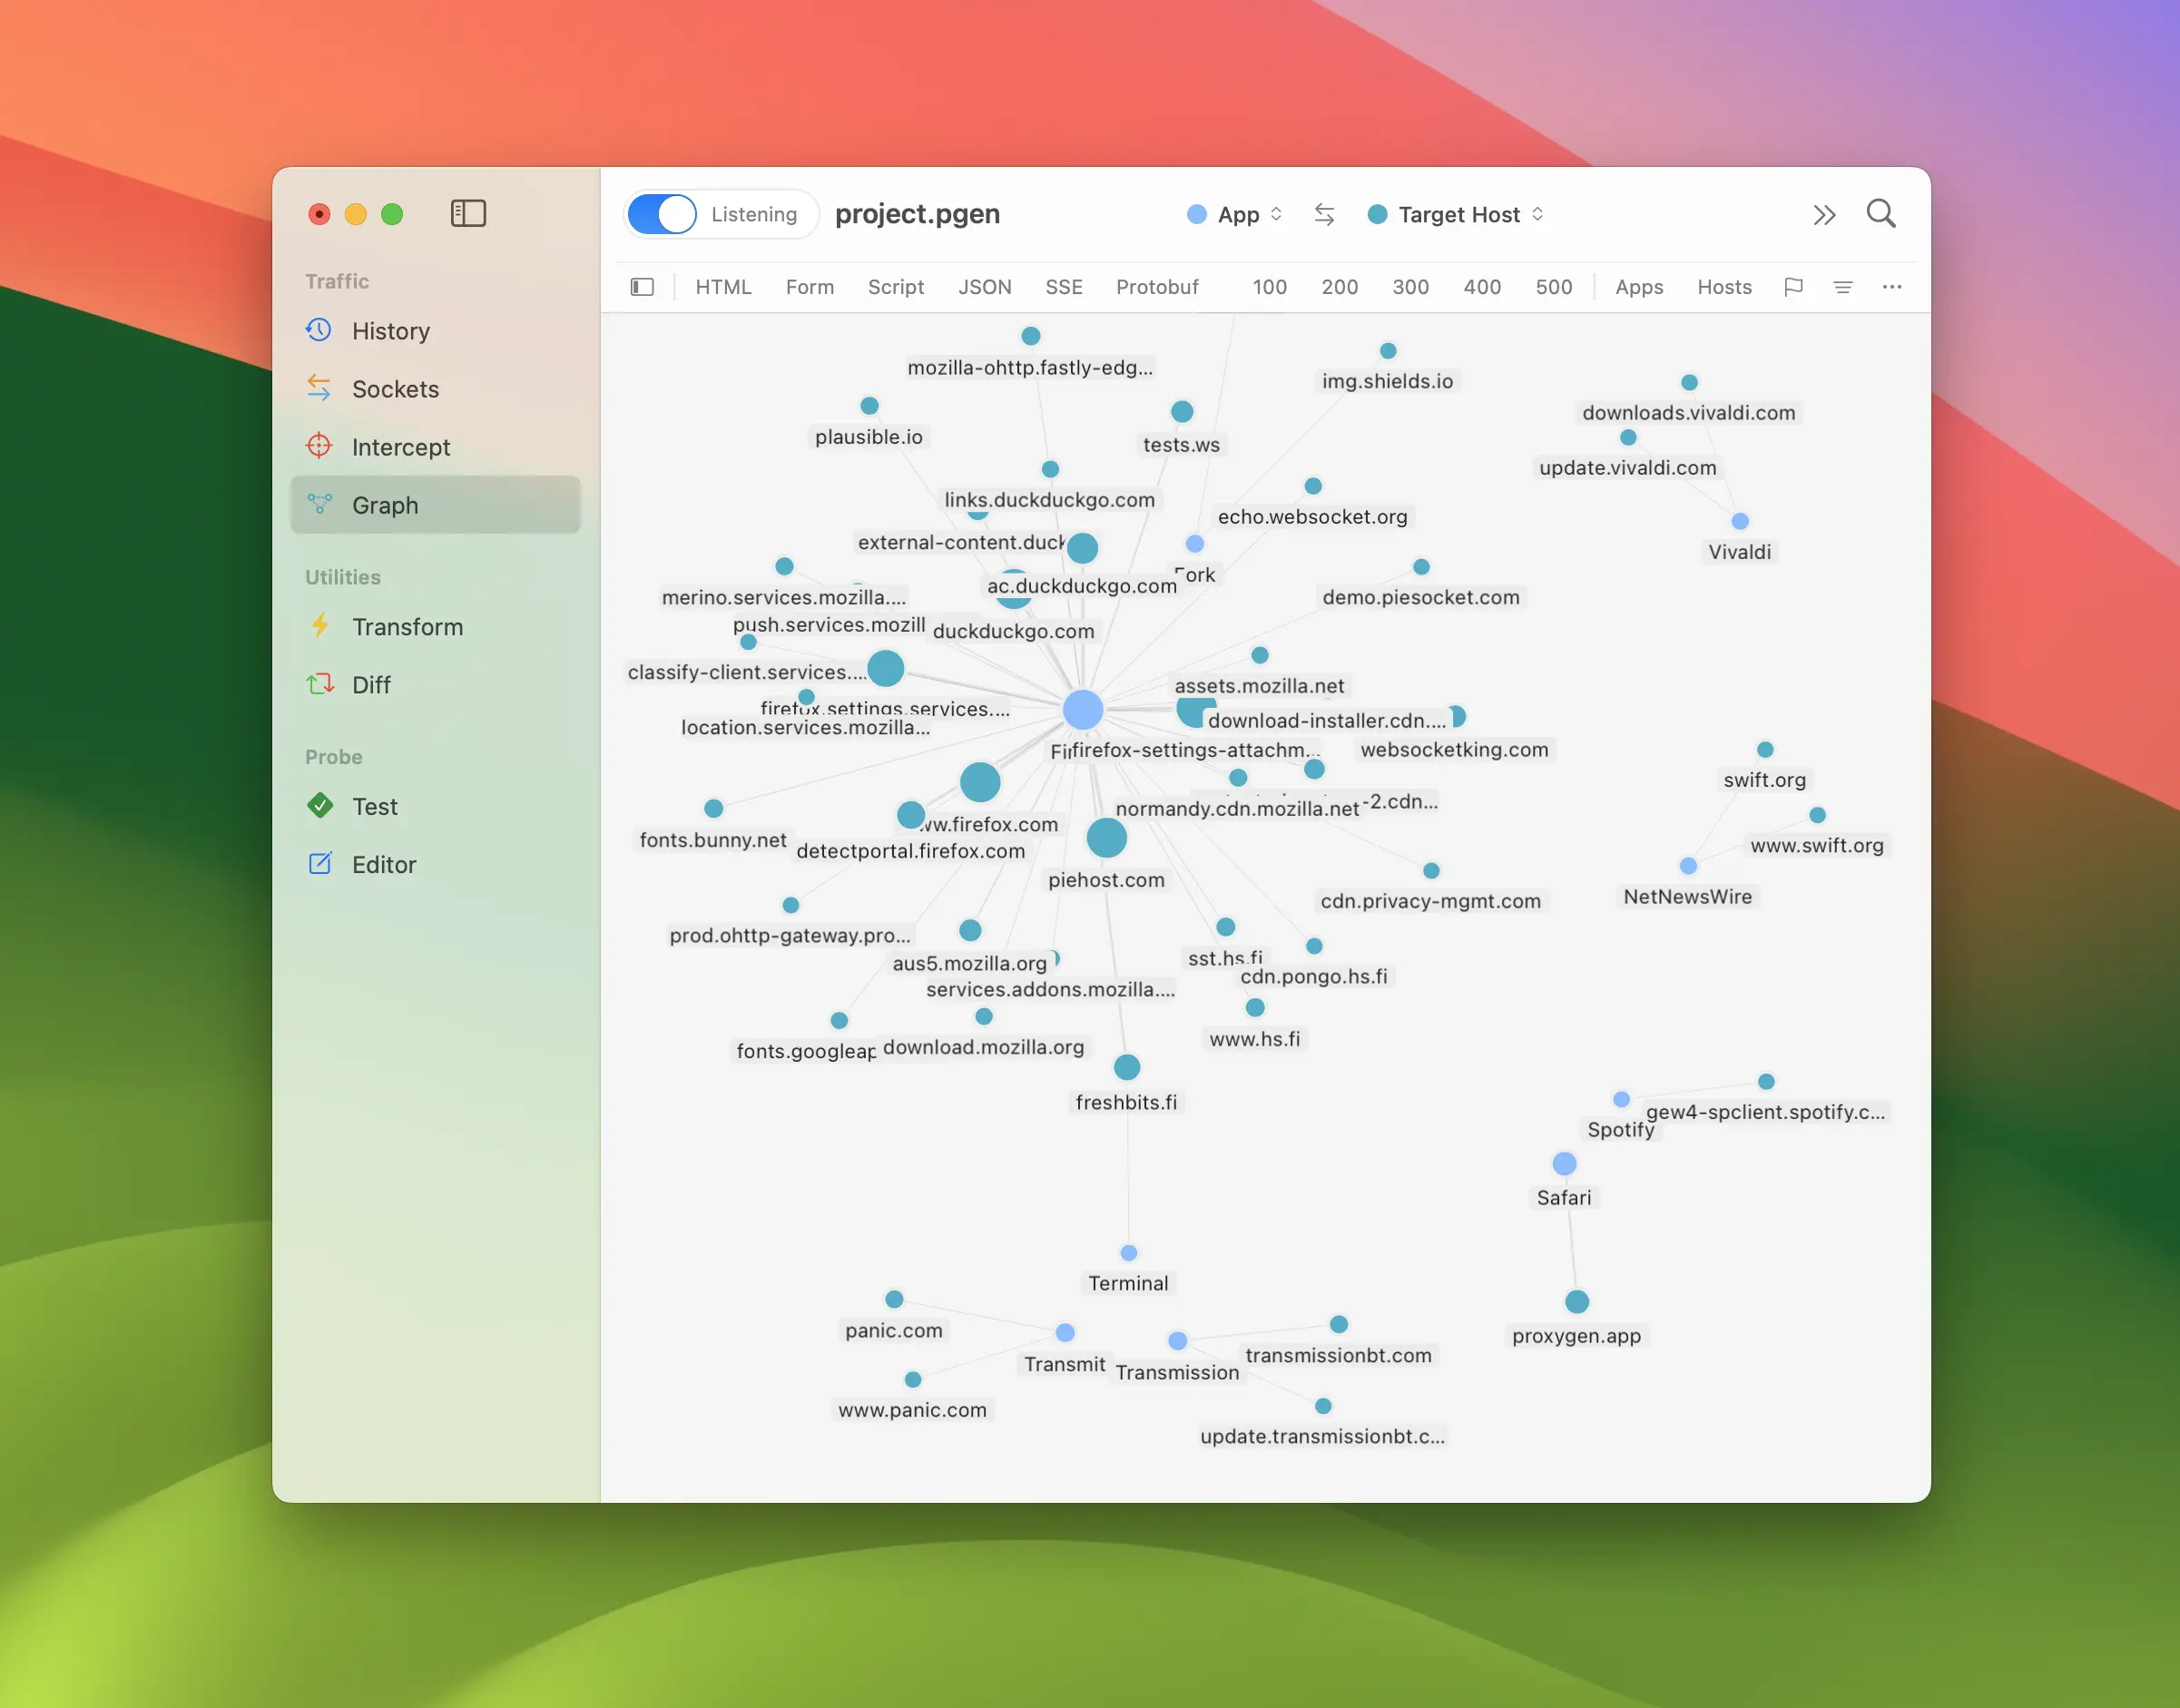
Task: Click the freshbits.fi host node
Action: click(1127, 1067)
